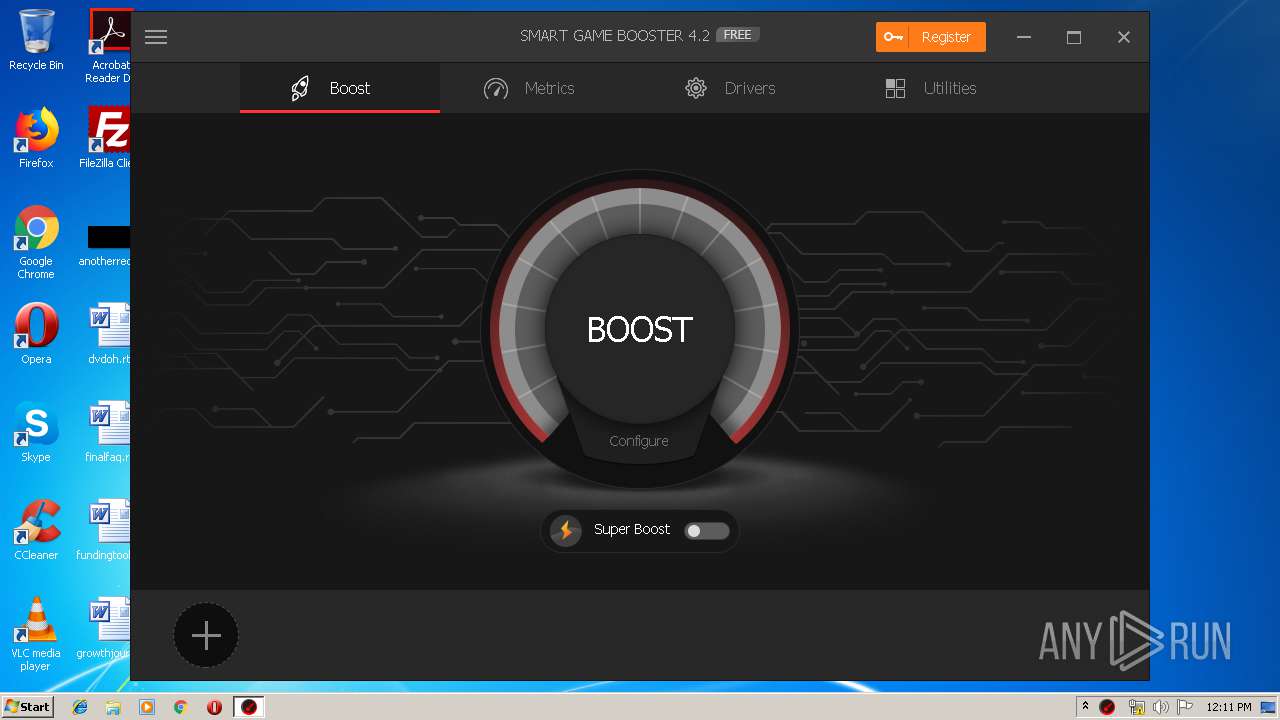Open the Metrics tab
Image resolution: width=1280 pixels, height=720 pixels.
point(529,88)
